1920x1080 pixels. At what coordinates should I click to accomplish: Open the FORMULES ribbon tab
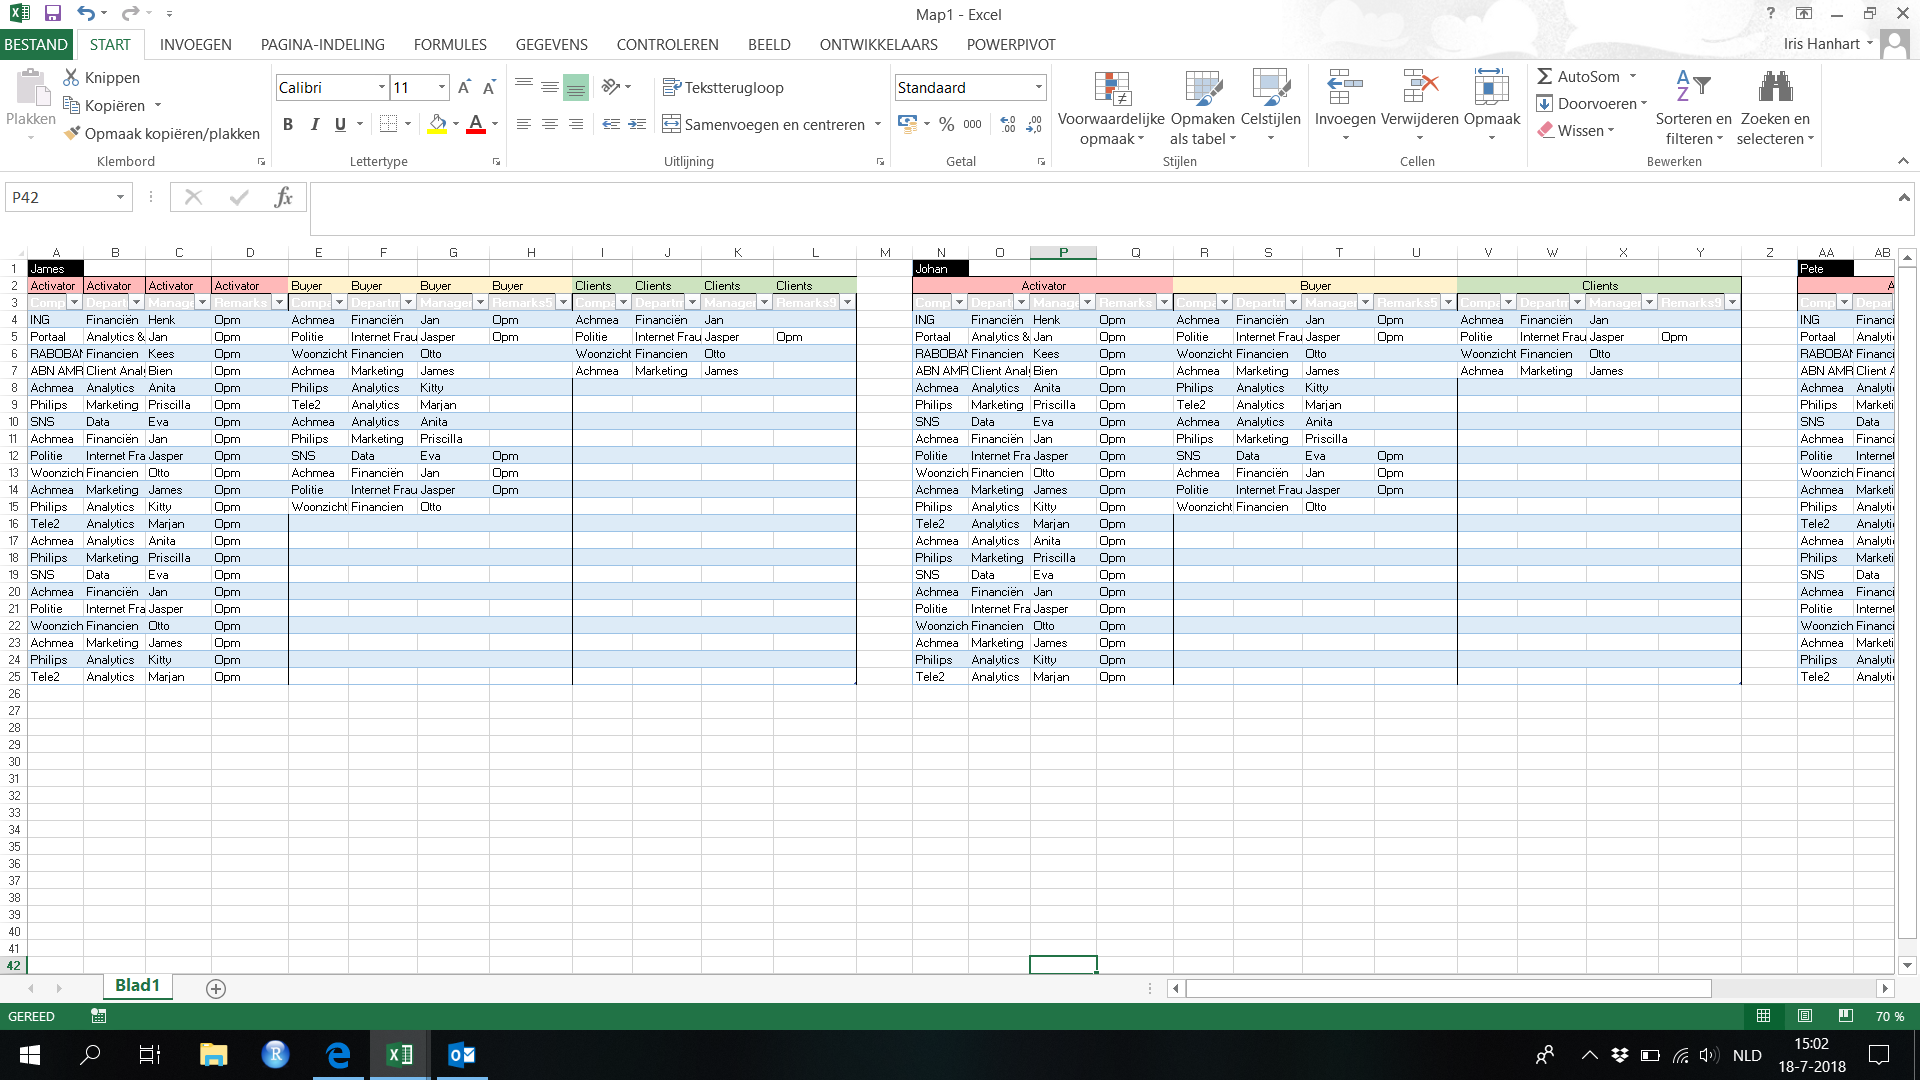pos(450,44)
